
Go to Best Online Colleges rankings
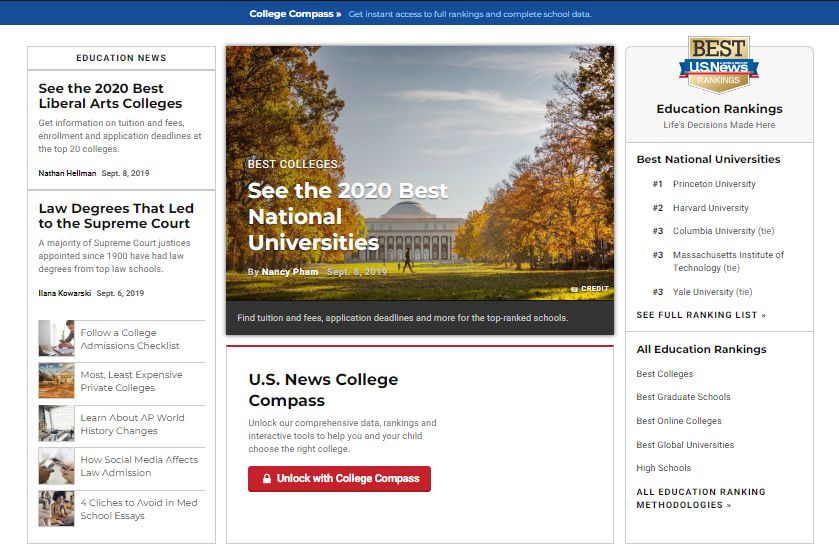click(678, 421)
